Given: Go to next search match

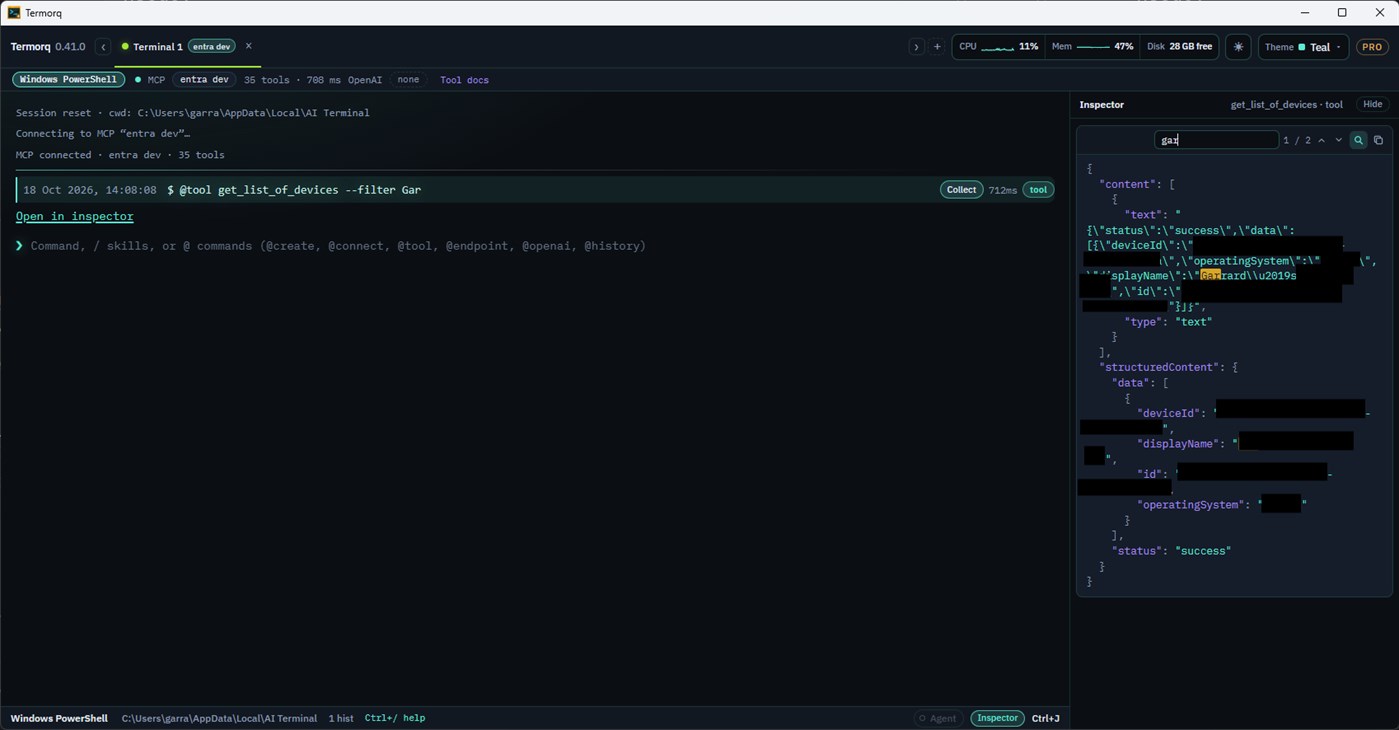Looking at the screenshot, I should 1339,140.
